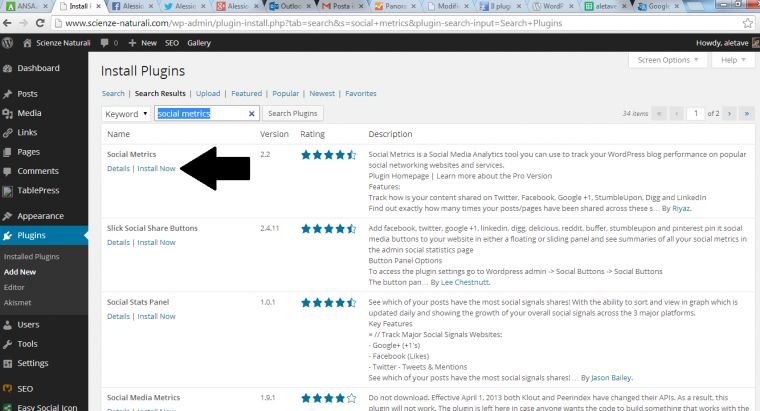Open the Keyword search type dropdown

(x=126, y=114)
